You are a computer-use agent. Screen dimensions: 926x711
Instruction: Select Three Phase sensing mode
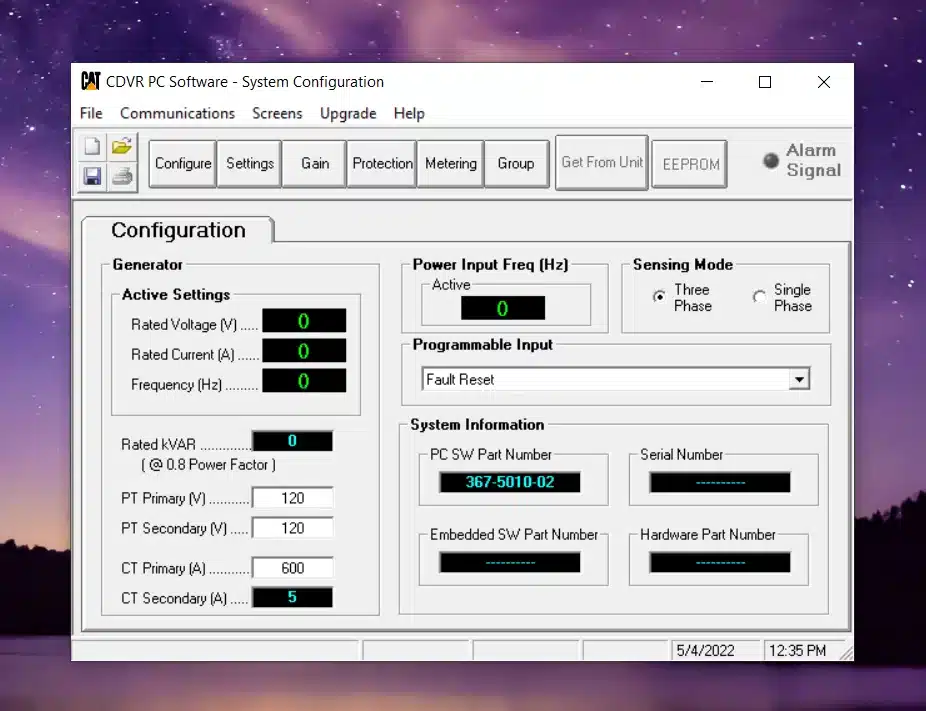click(659, 297)
